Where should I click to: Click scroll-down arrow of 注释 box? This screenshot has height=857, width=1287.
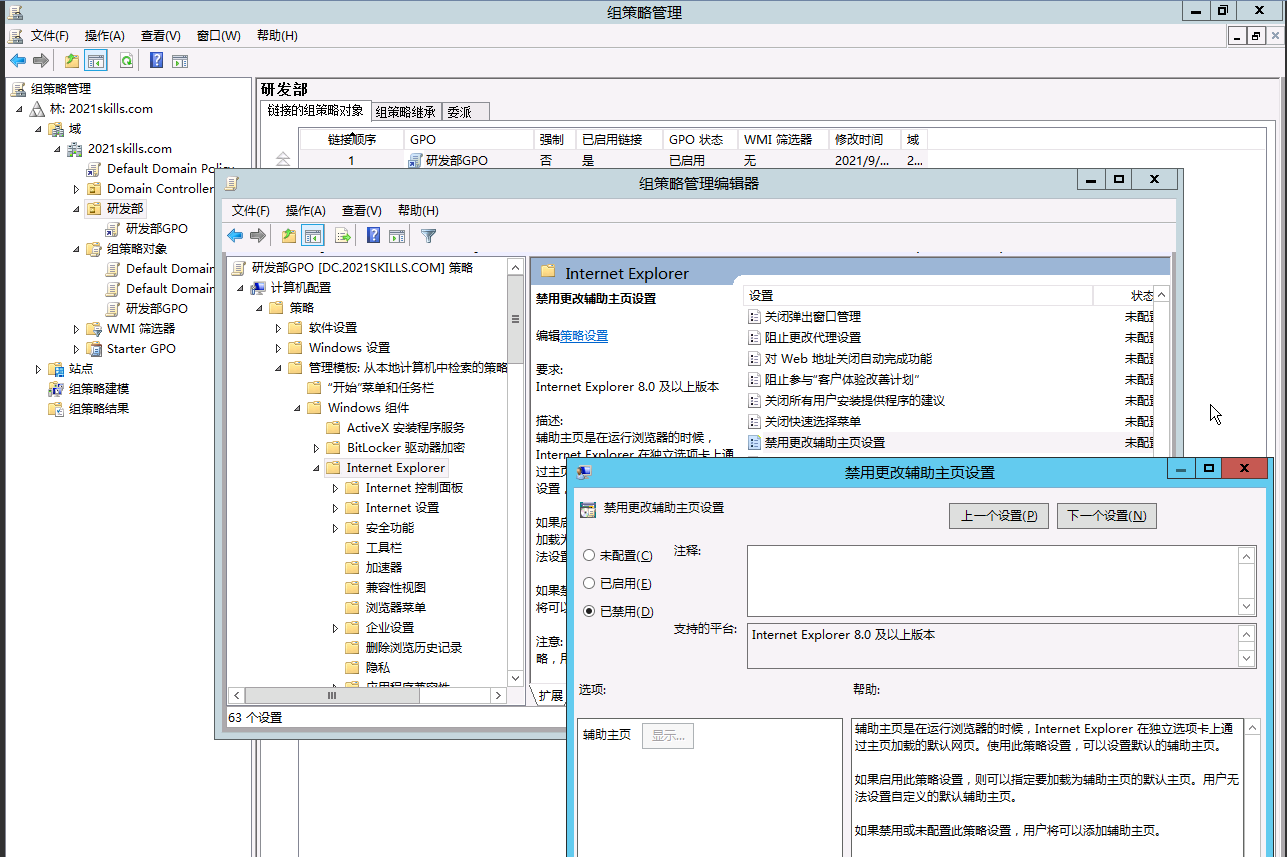(x=1246, y=606)
